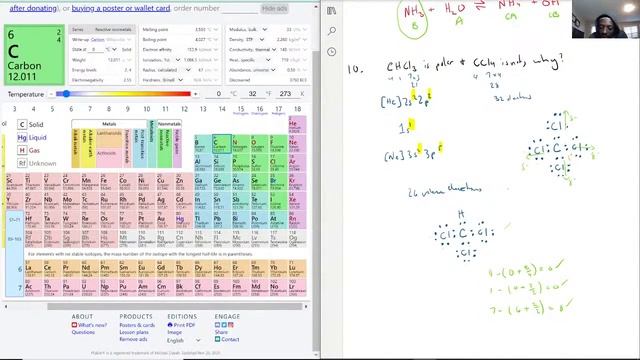Image resolution: width=640 pixels, height=360 pixels.
Task: Open the temperature unit dropdown beside State at
Action: point(112,49)
